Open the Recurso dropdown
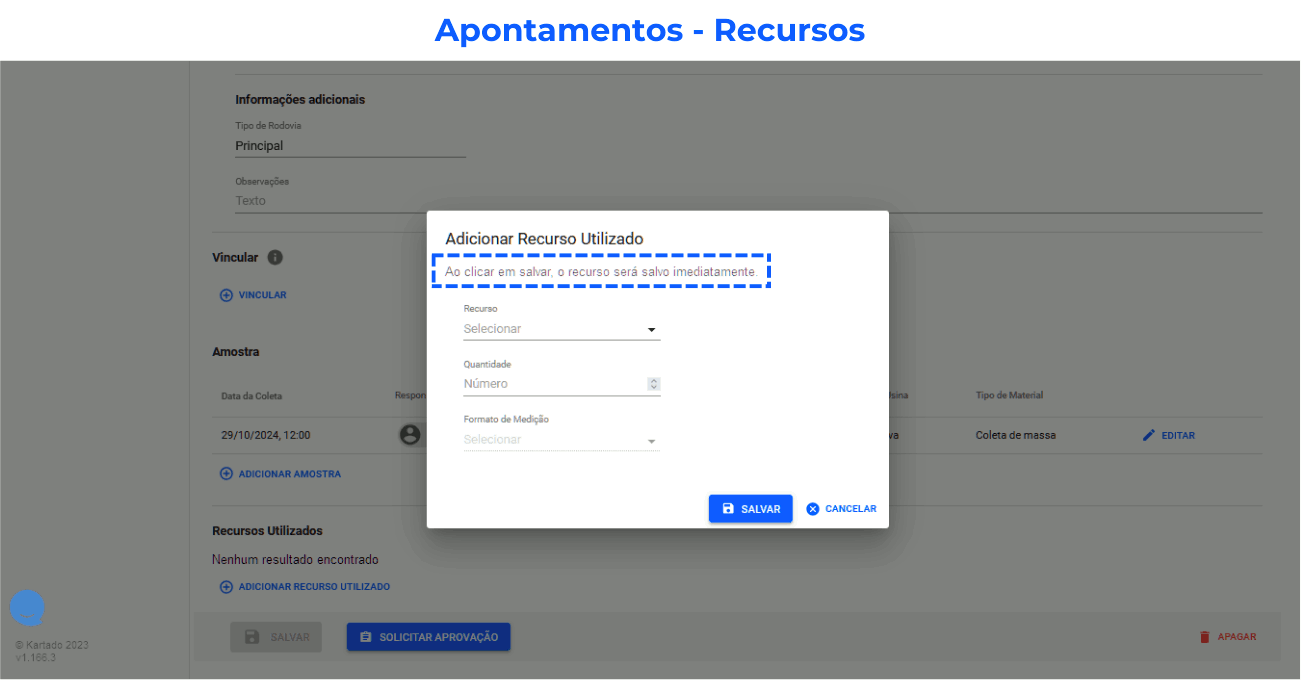 (x=561, y=329)
